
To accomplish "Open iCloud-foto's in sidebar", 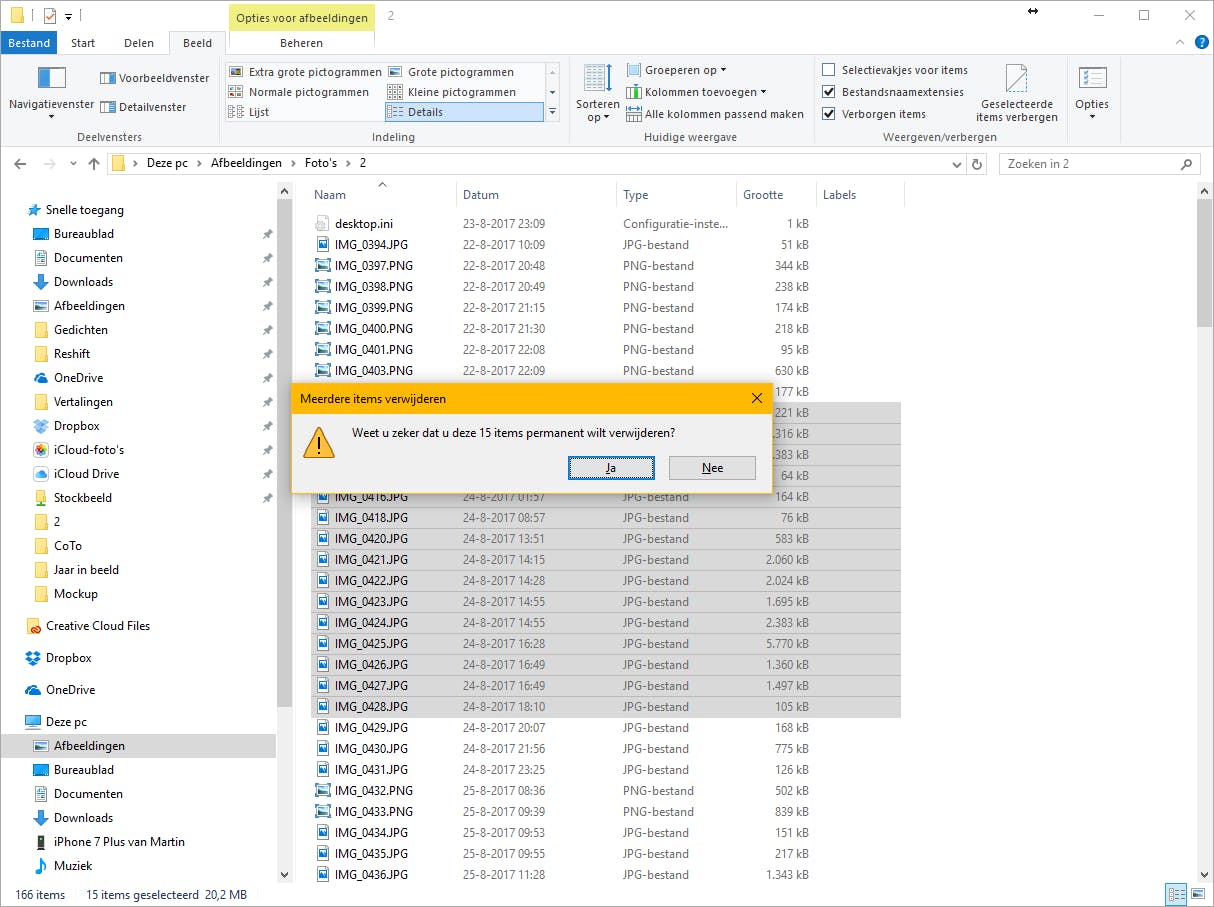I will tap(88, 450).
